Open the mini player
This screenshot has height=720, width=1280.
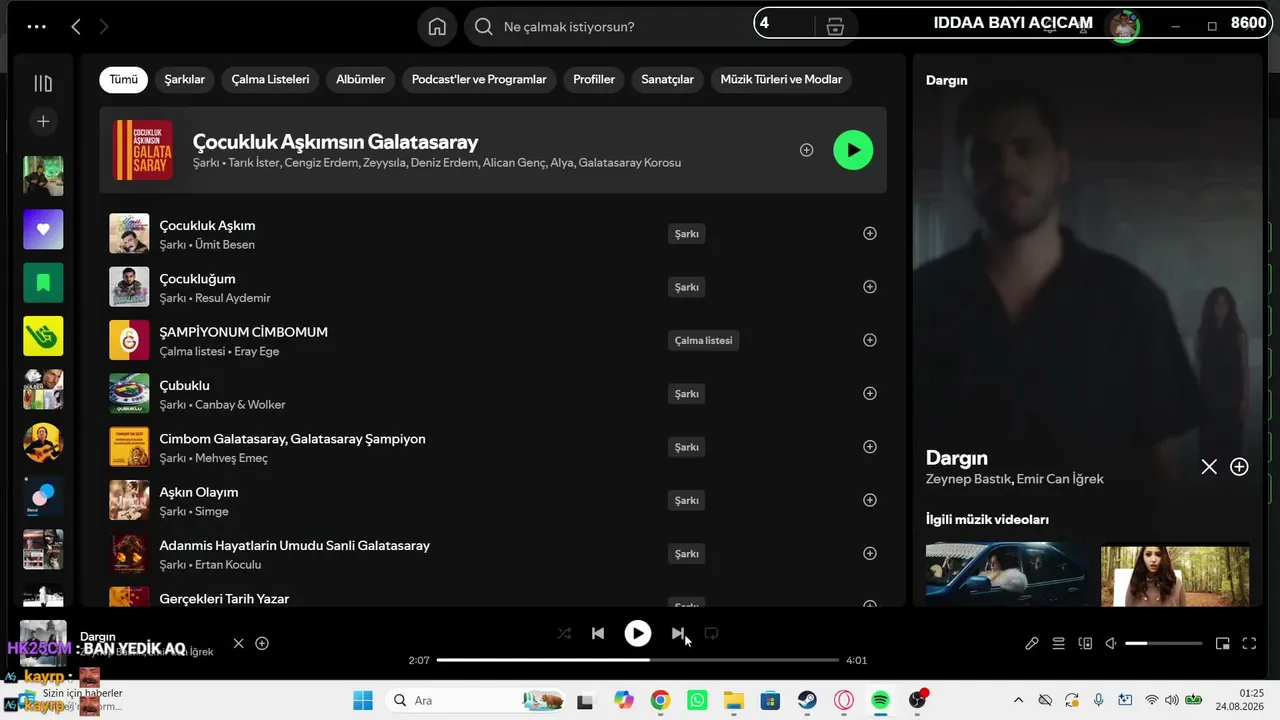pyautogui.click(x=1222, y=643)
